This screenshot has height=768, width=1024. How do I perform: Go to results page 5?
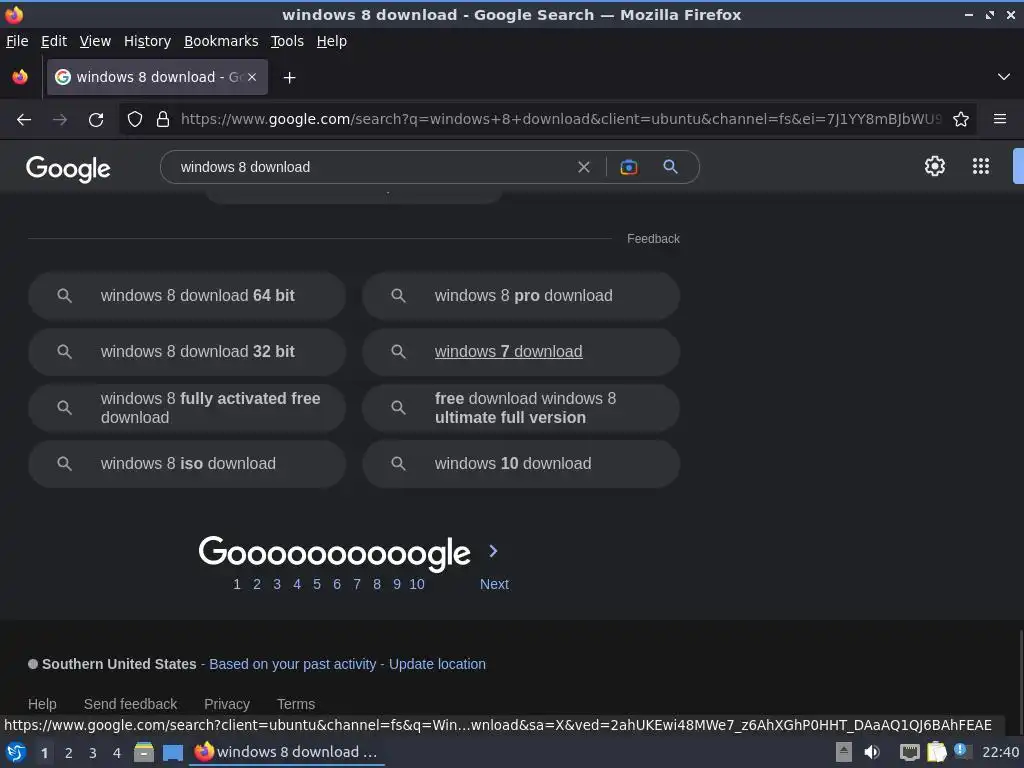[x=317, y=584]
